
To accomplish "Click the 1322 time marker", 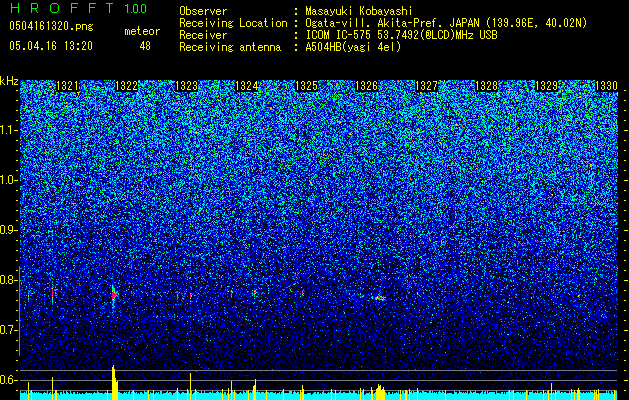I will point(126,86).
